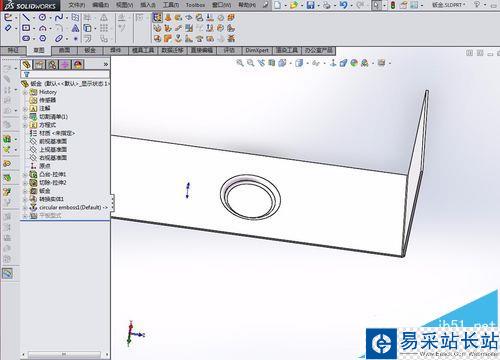500x360 pixels.
Task: Expand the History tree node
Action: click(25, 92)
